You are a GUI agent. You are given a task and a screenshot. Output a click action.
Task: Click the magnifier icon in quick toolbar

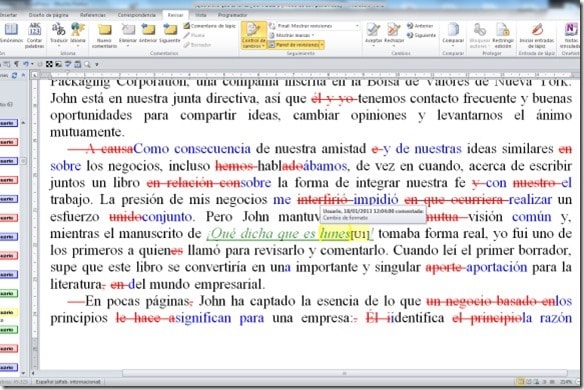(x=87, y=64)
